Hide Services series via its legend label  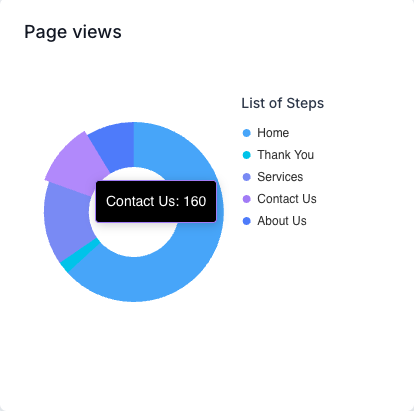[280, 177]
